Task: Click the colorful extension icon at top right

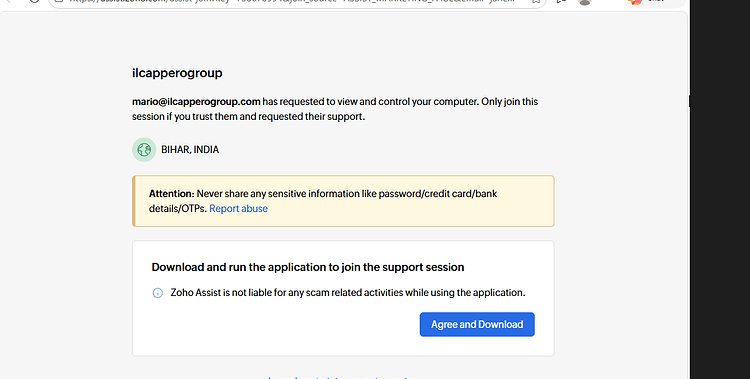Action: [x=635, y=1]
